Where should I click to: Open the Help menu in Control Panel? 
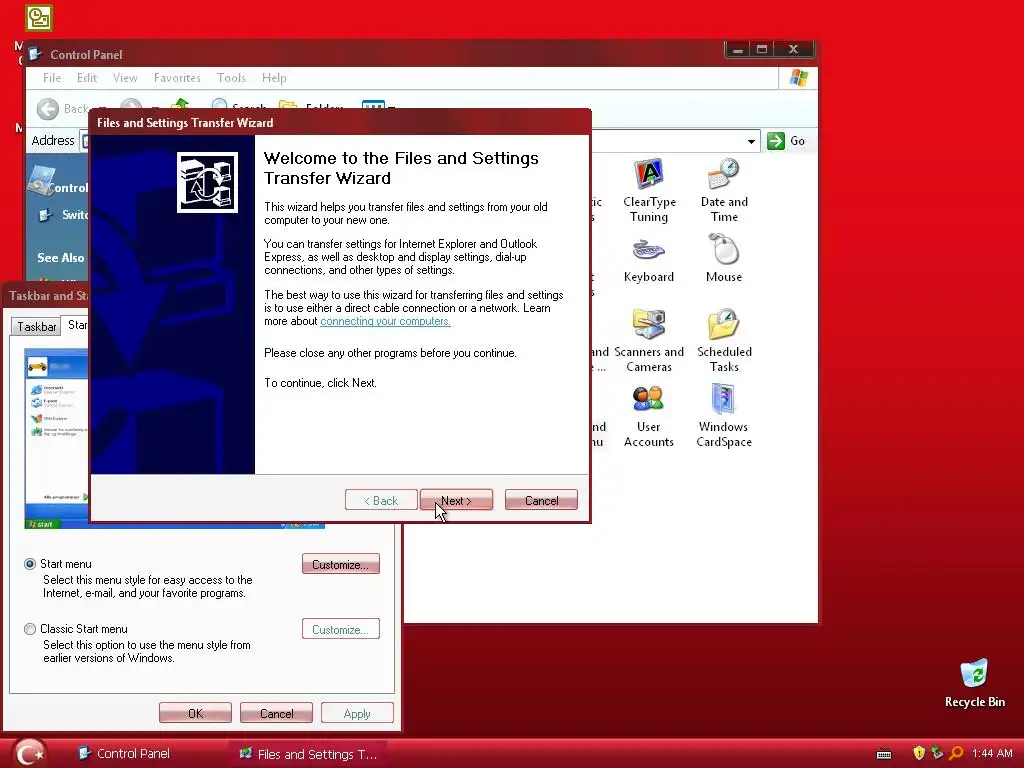(x=274, y=78)
